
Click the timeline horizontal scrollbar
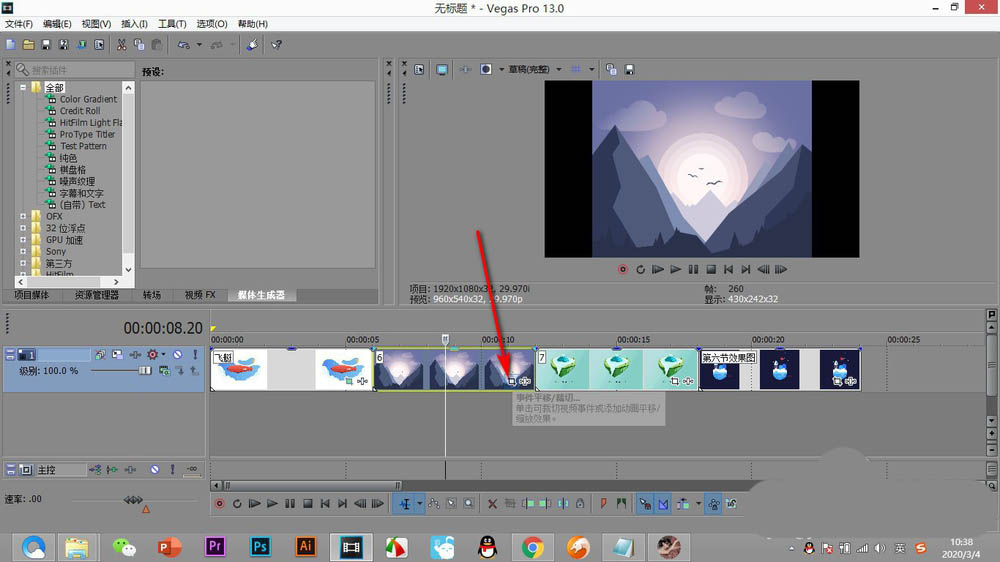click(x=312, y=485)
